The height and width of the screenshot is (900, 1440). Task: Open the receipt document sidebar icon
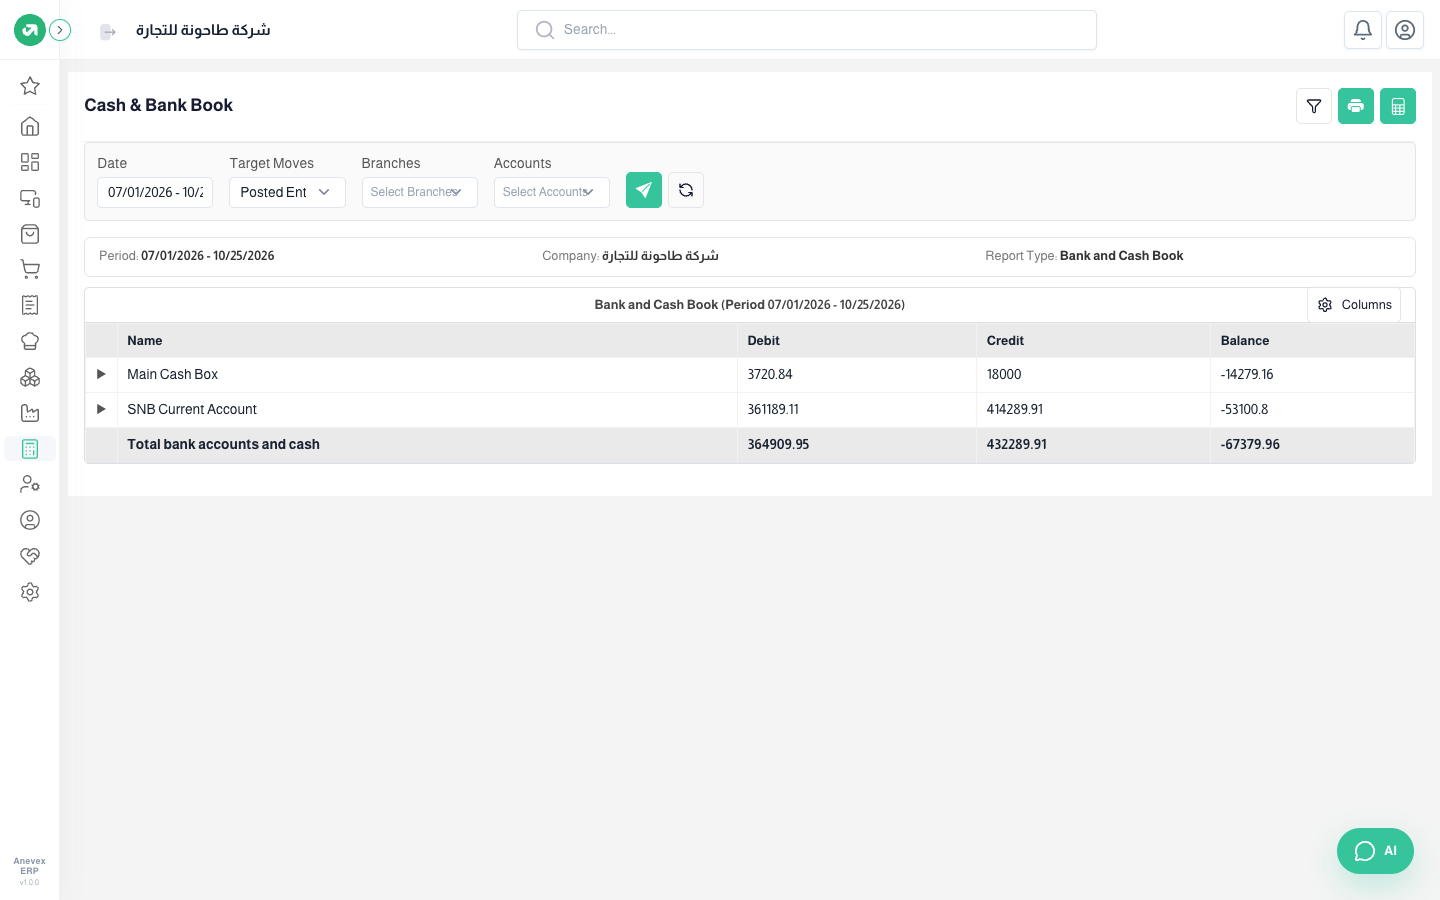(x=30, y=305)
